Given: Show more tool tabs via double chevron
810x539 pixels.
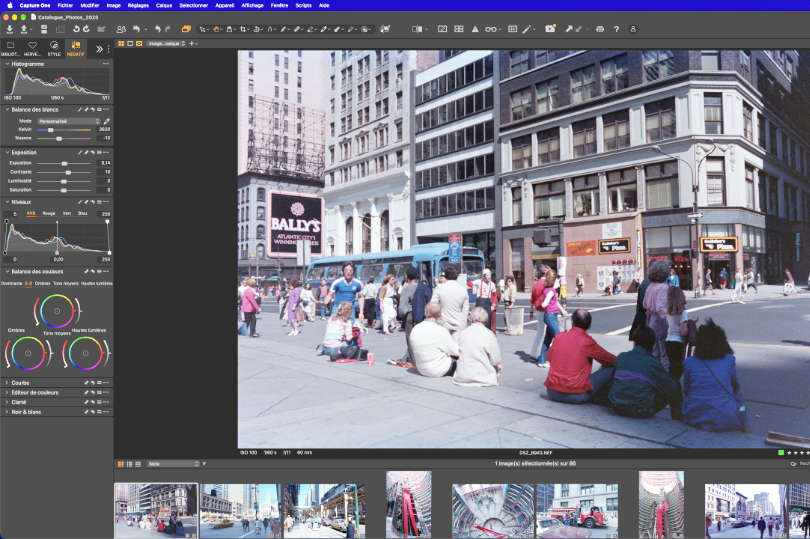Looking at the screenshot, I should (x=99, y=49).
